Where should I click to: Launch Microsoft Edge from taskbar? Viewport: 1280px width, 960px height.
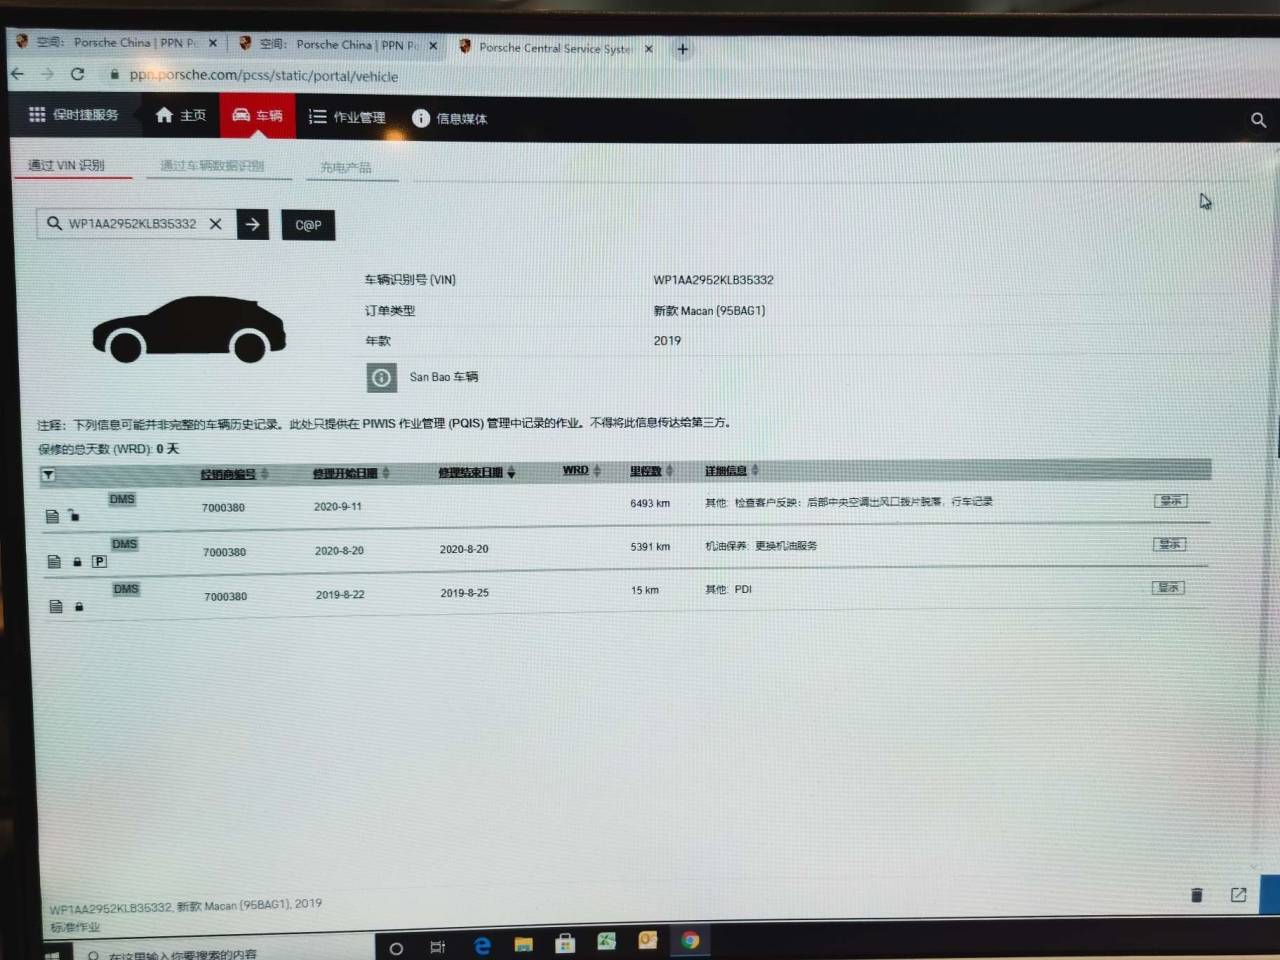click(481, 945)
